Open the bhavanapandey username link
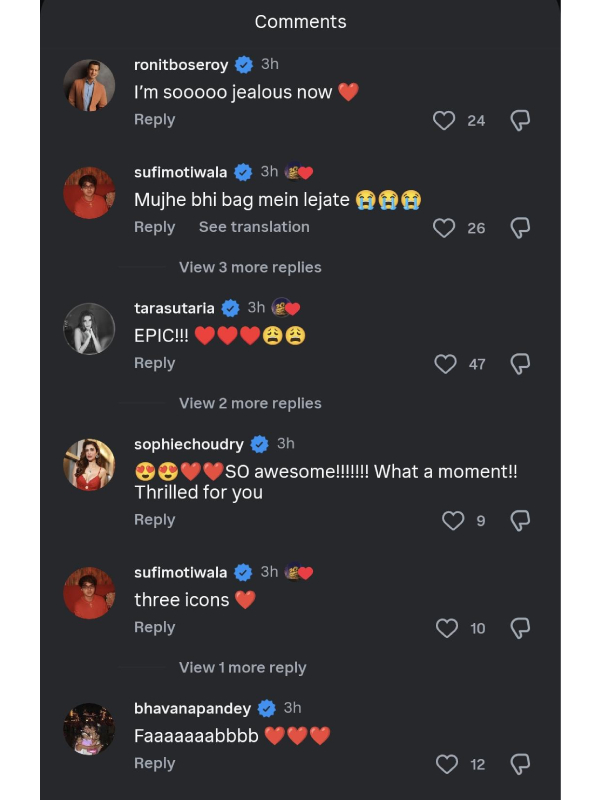 [x=192, y=708]
